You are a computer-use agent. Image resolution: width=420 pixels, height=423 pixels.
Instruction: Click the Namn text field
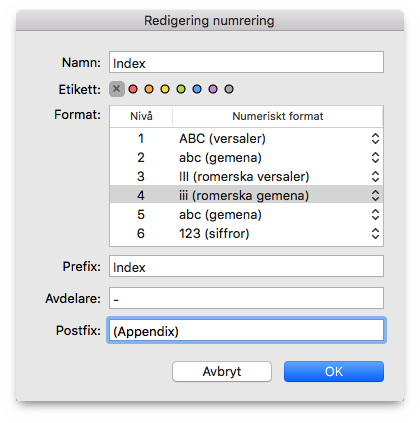[x=246, y=62]
